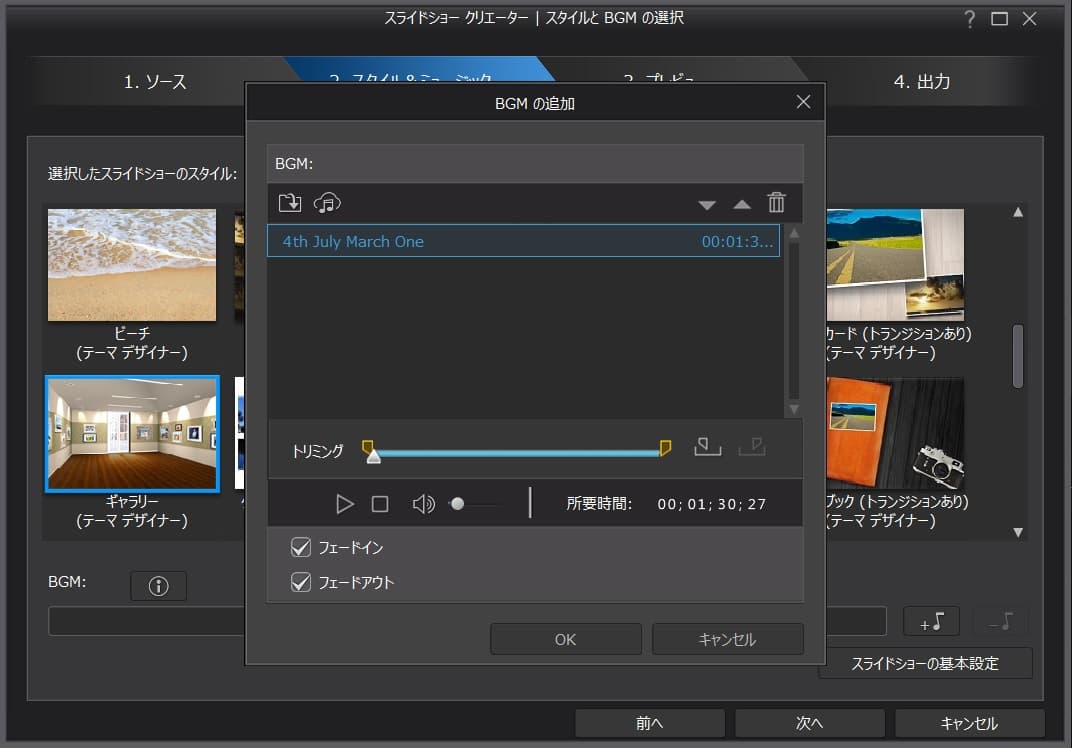This screenshot has width=1072, height=748.
Task: Click the import music file icon
Action: 289,203
